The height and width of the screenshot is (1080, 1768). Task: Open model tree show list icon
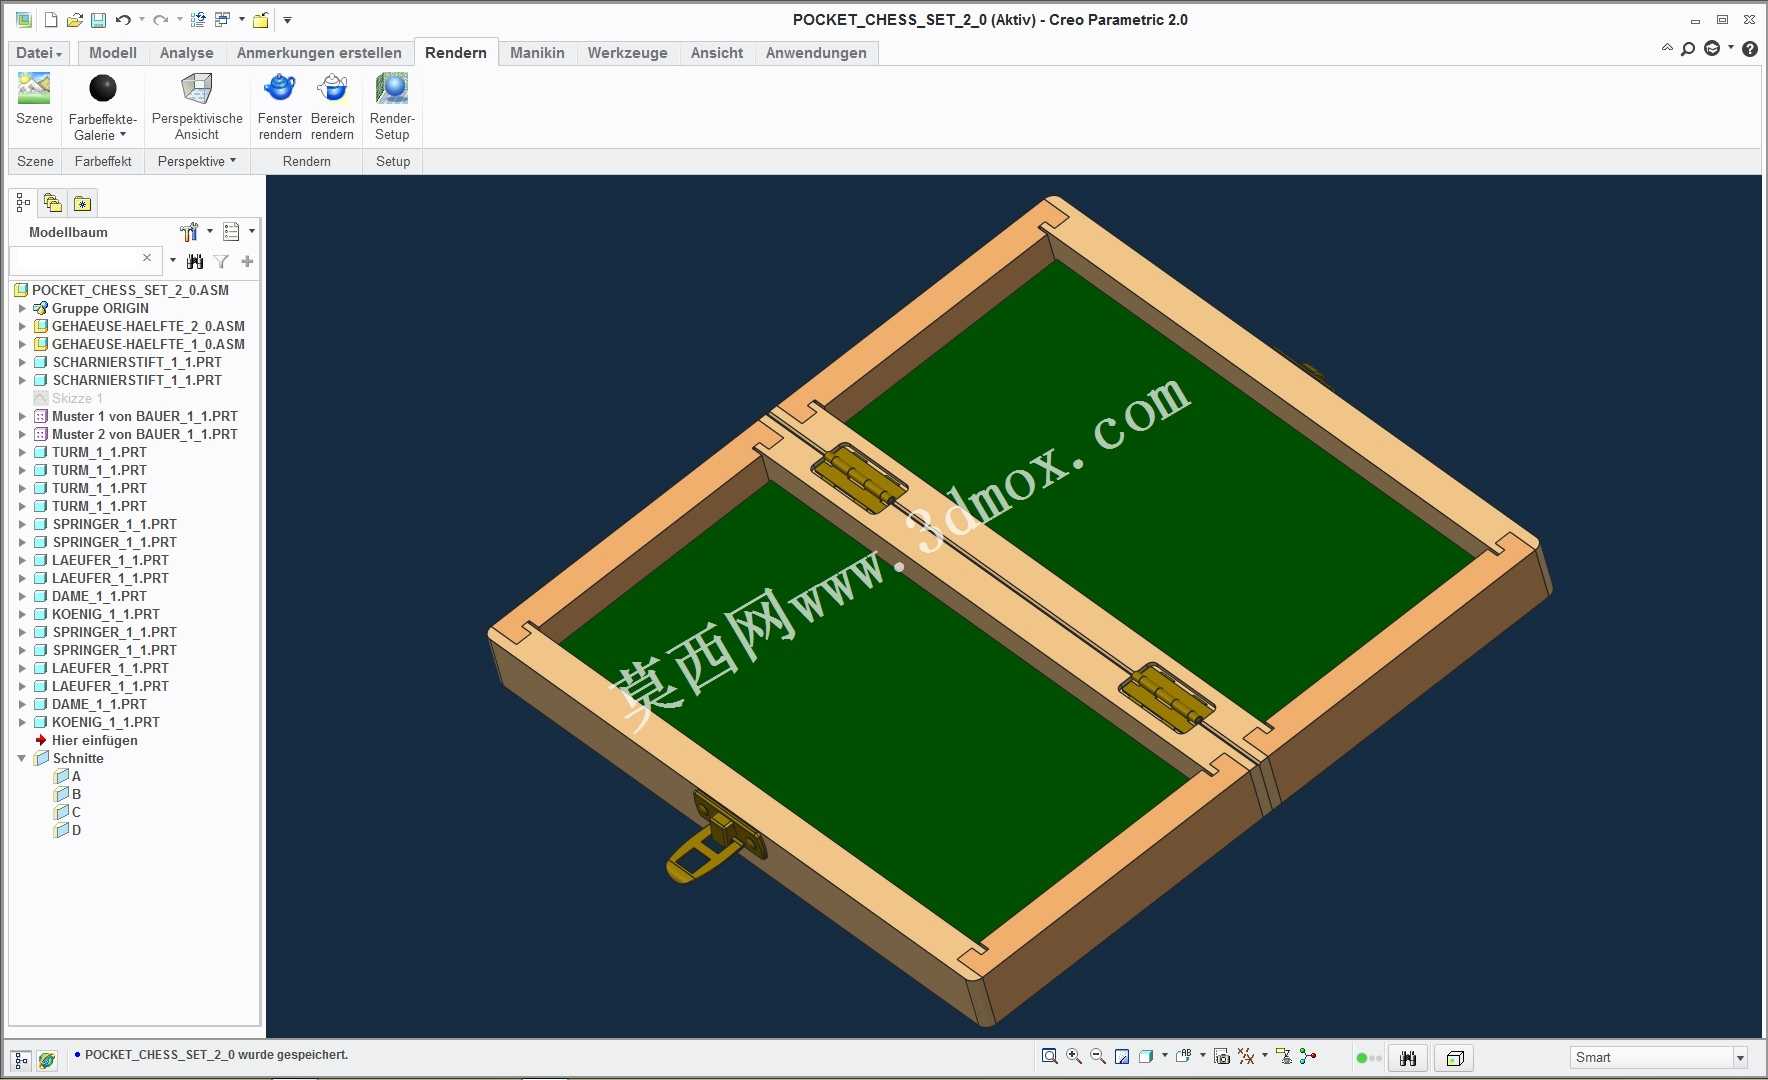coord(232,232)
